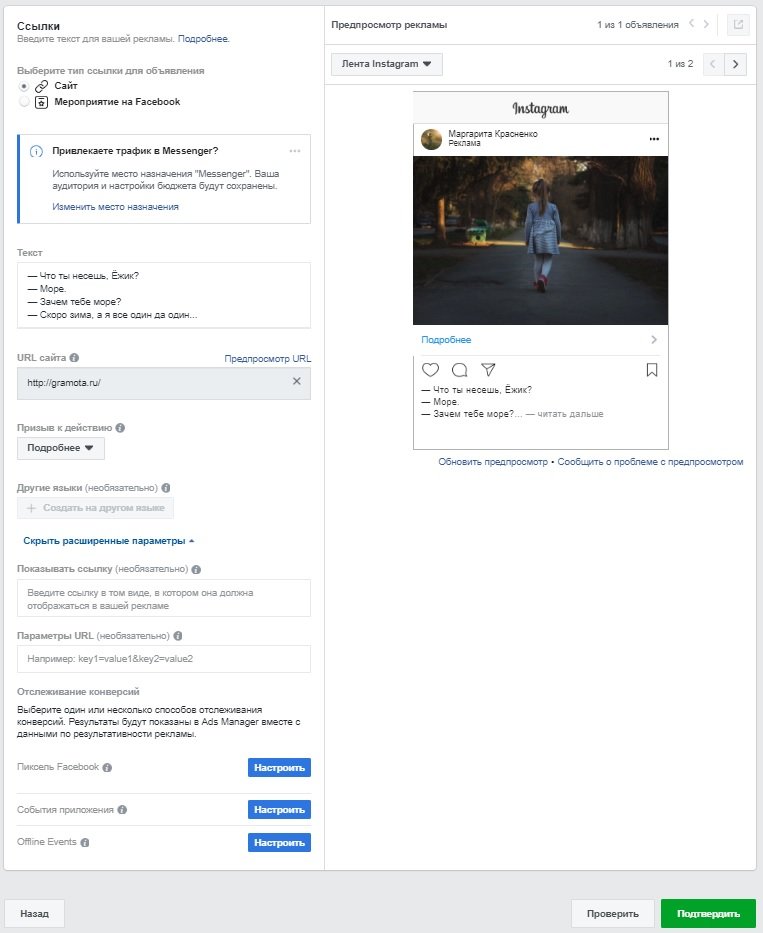Open the Подробнее call-to-action dropdown
This screenshot has height=933, width=763.
61,448
